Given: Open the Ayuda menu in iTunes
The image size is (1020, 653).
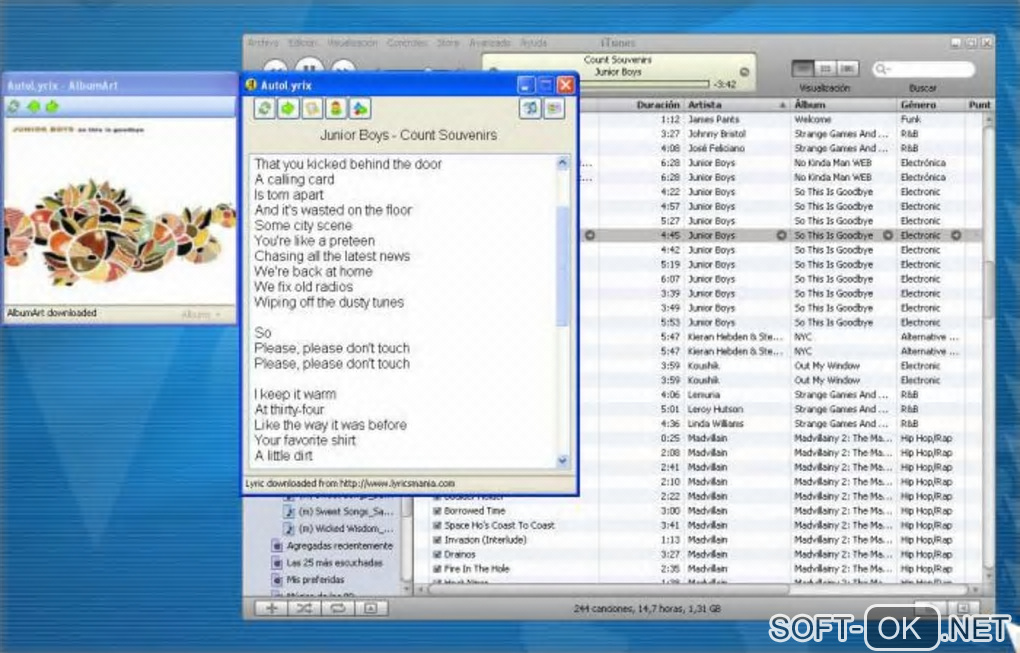Looking at the screenshot, I should click(533, 43).
